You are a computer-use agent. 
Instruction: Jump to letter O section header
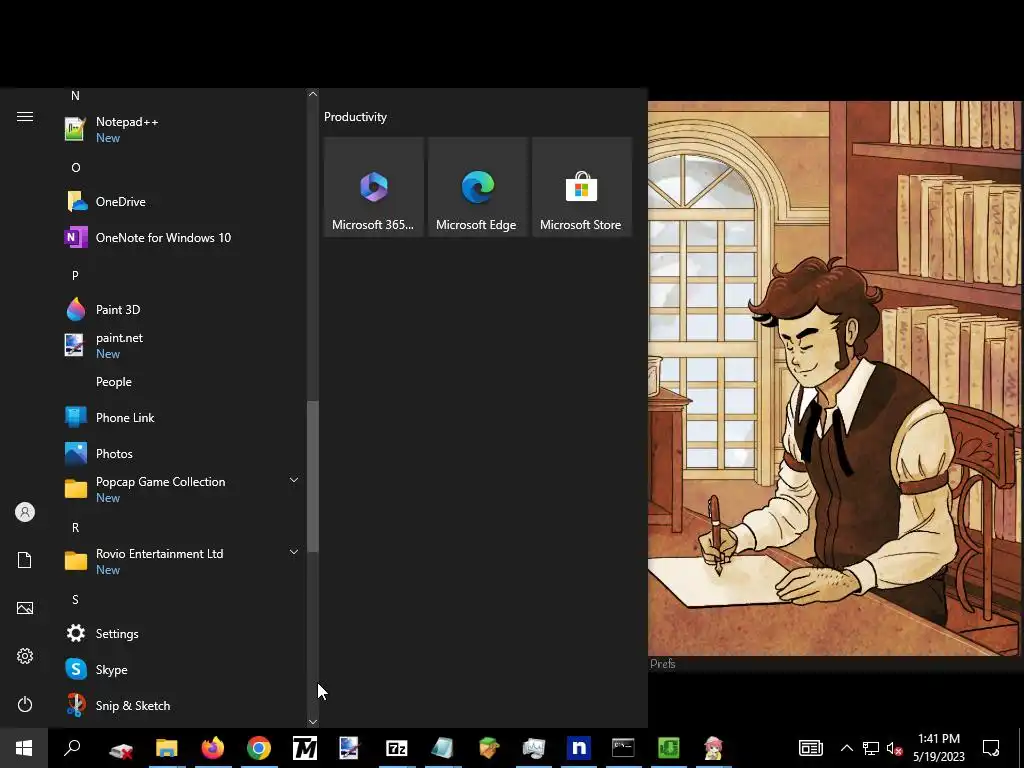[76, 168]
